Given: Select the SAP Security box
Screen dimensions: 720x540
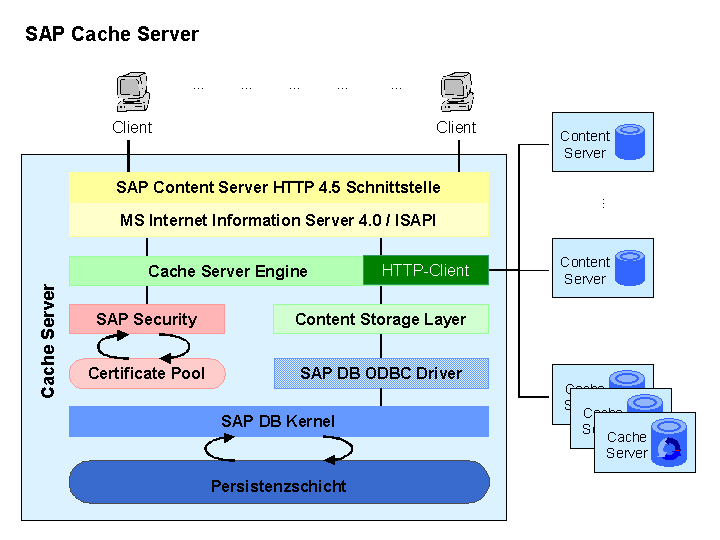Looking at the screenshot, I should [x=147, y=319].
